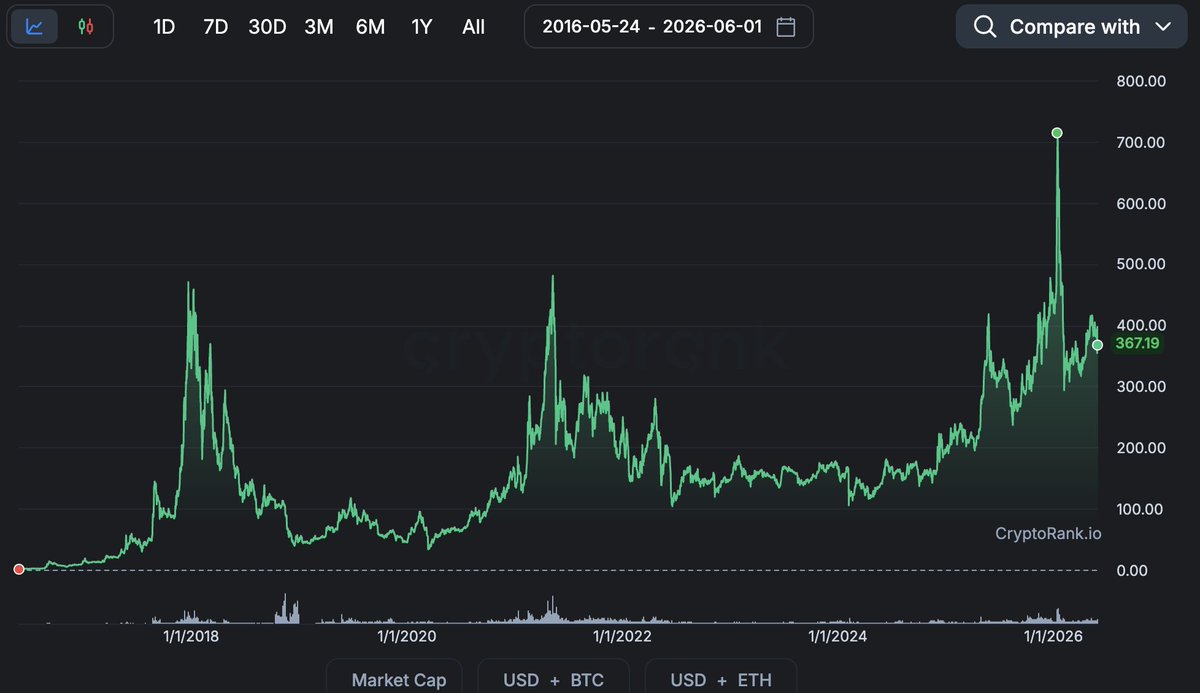Switch to candlestick chart view
The width and height of the screenshot is (1200, 693).
tap(86, 27)
